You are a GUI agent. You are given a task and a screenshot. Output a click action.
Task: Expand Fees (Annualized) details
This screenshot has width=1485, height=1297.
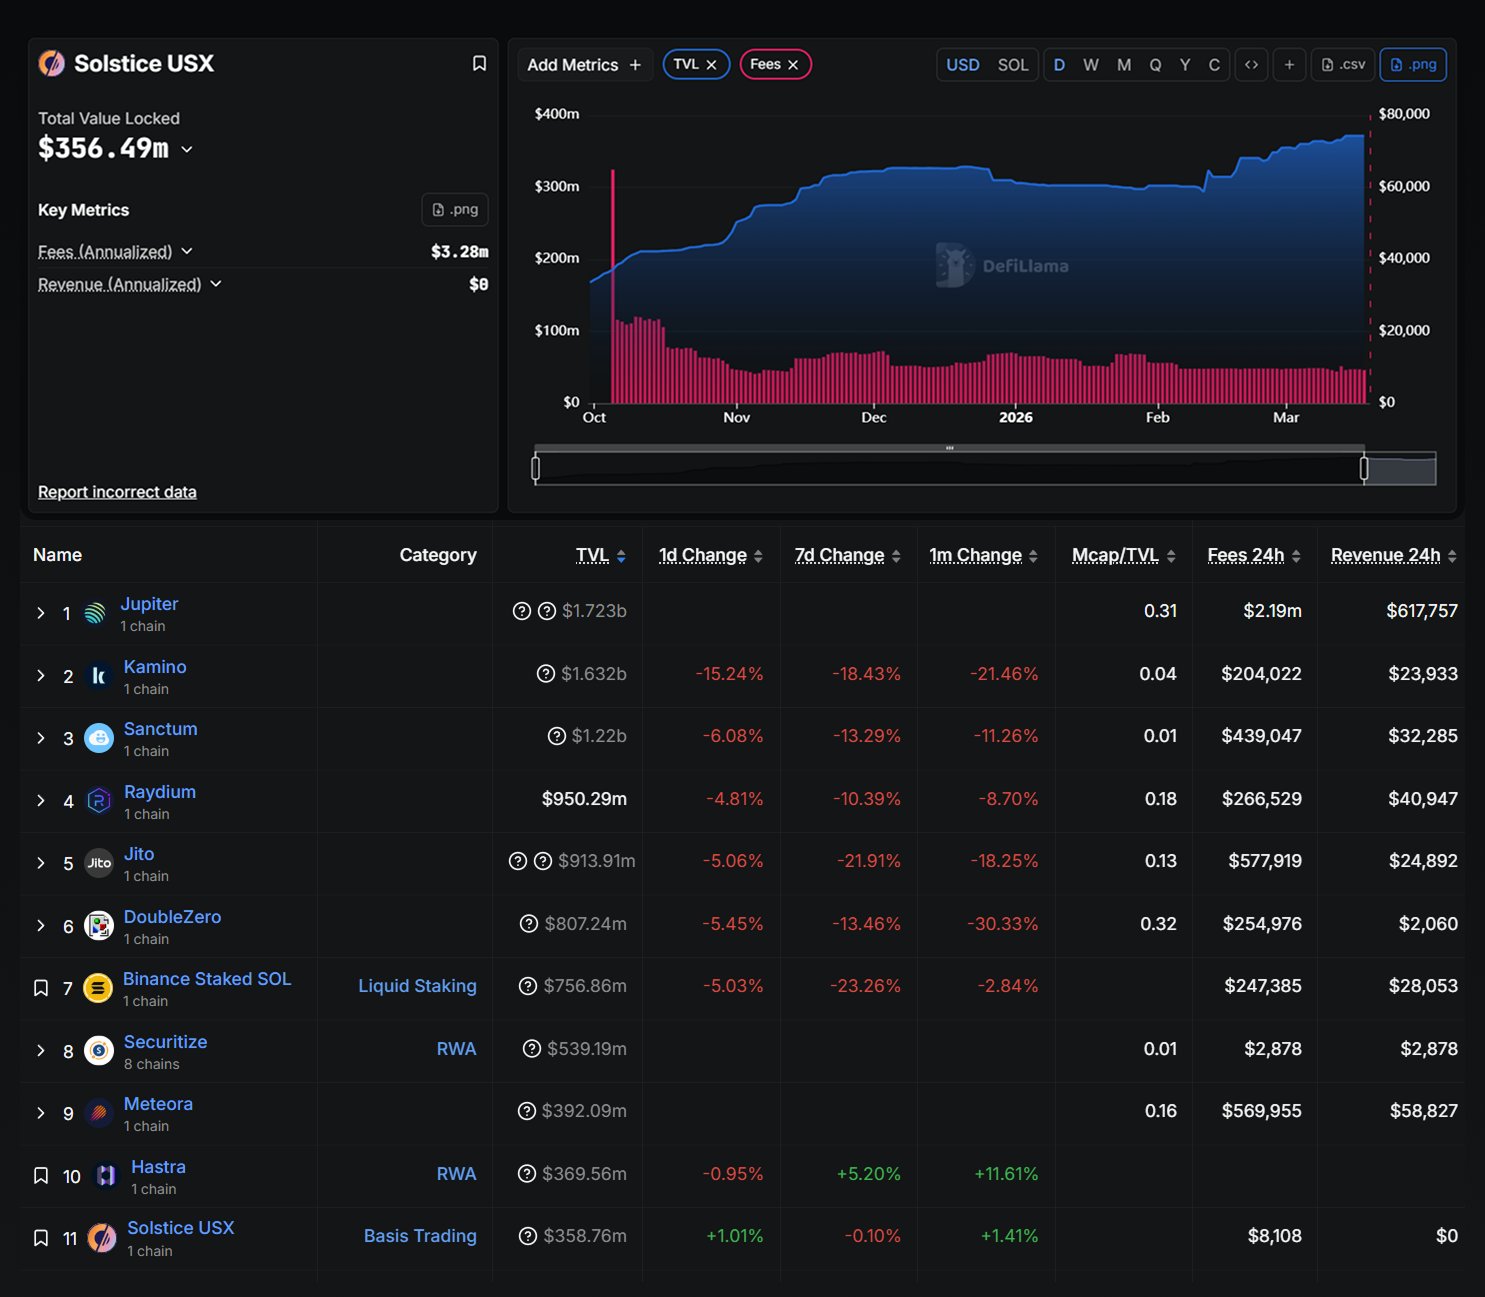pyautogui.click(x=187, y=251)
